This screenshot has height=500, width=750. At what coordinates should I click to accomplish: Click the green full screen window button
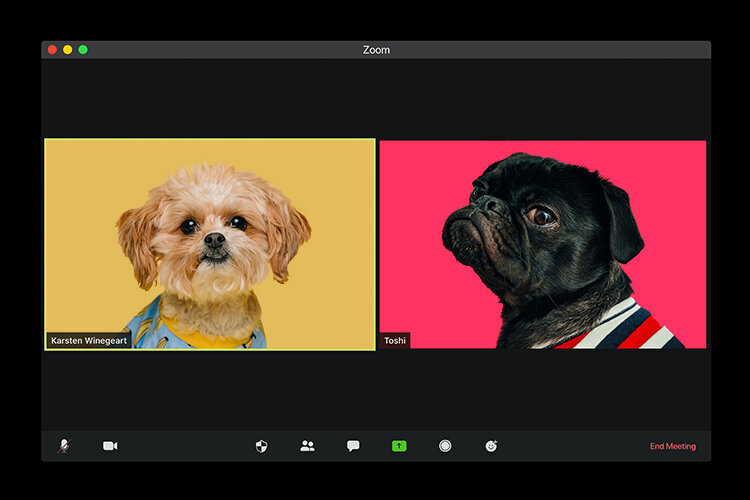83,50
